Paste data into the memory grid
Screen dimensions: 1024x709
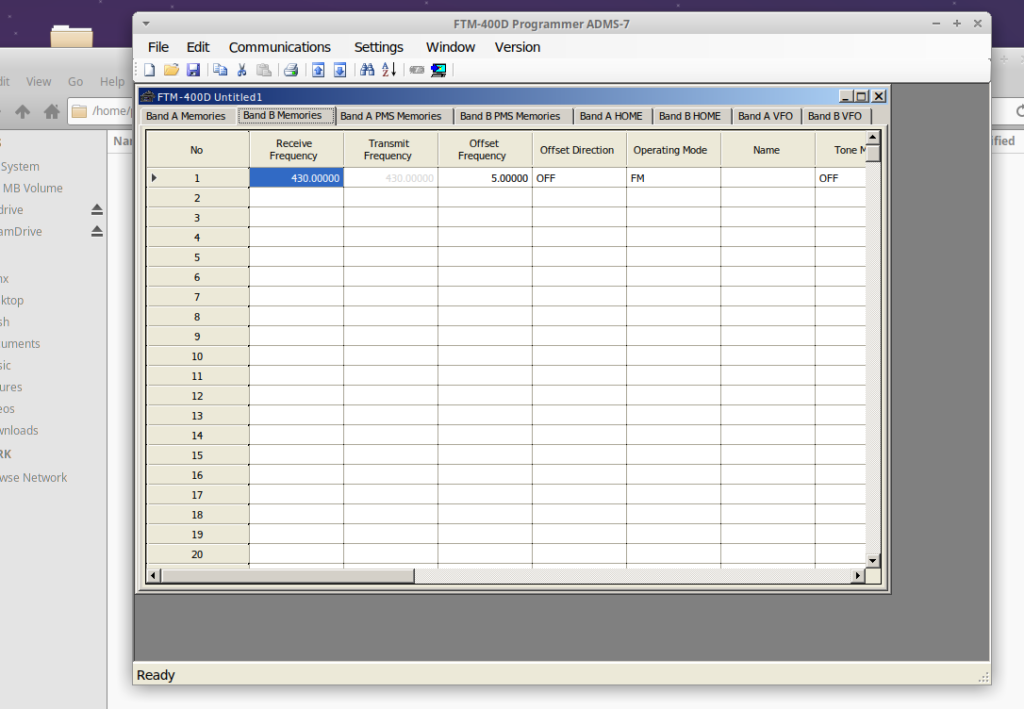click(x=264, y=69)
